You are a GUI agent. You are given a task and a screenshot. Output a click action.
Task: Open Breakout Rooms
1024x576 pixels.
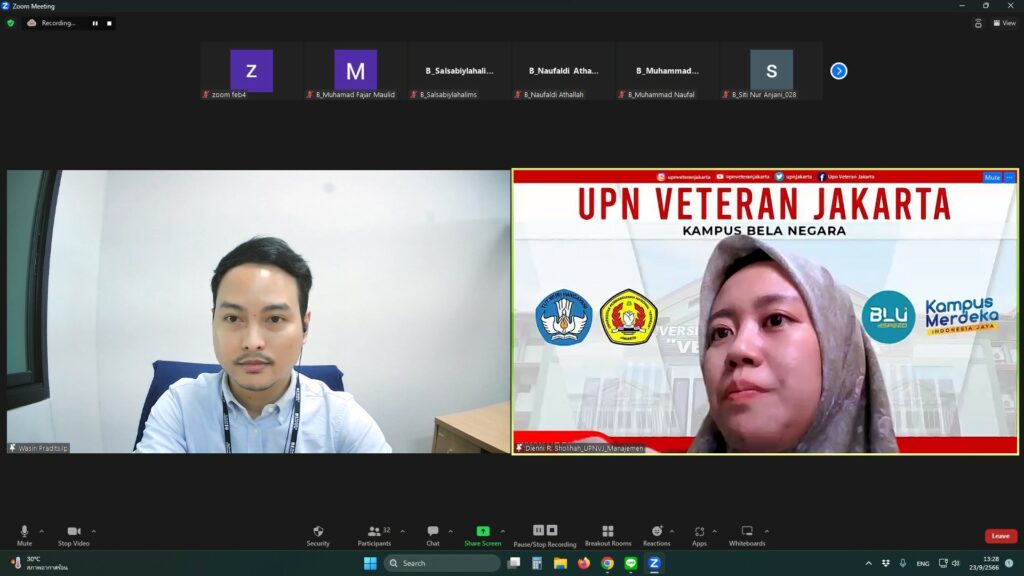pyautogui.click(x=608, y=536)
